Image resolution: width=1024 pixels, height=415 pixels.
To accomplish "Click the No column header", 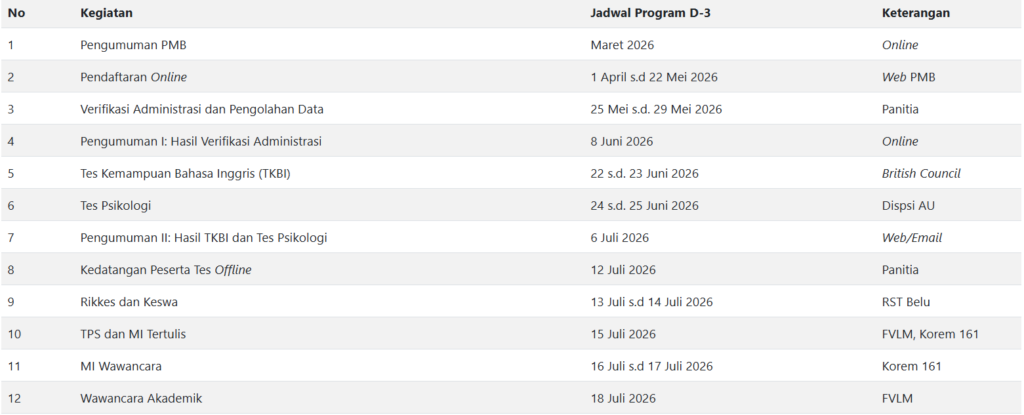I will click(16, 13).
